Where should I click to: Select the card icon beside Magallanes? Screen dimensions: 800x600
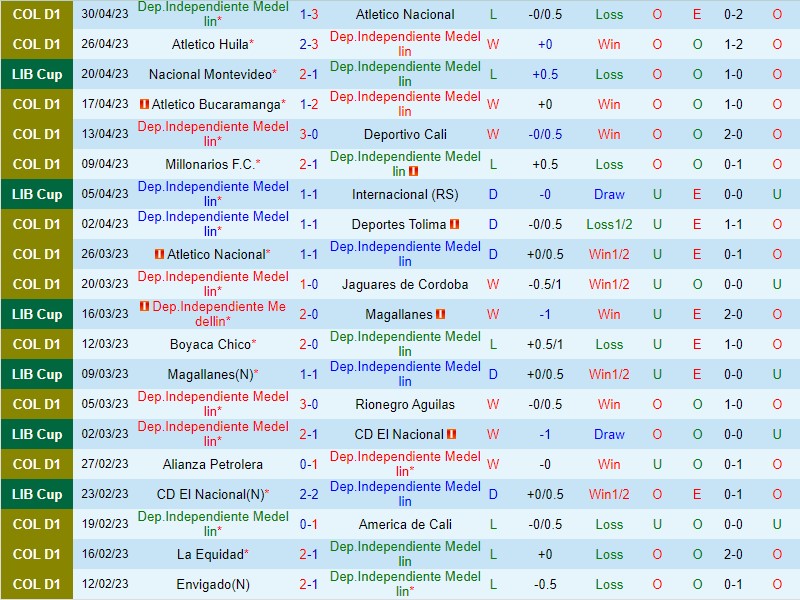[x=441, y=314]
